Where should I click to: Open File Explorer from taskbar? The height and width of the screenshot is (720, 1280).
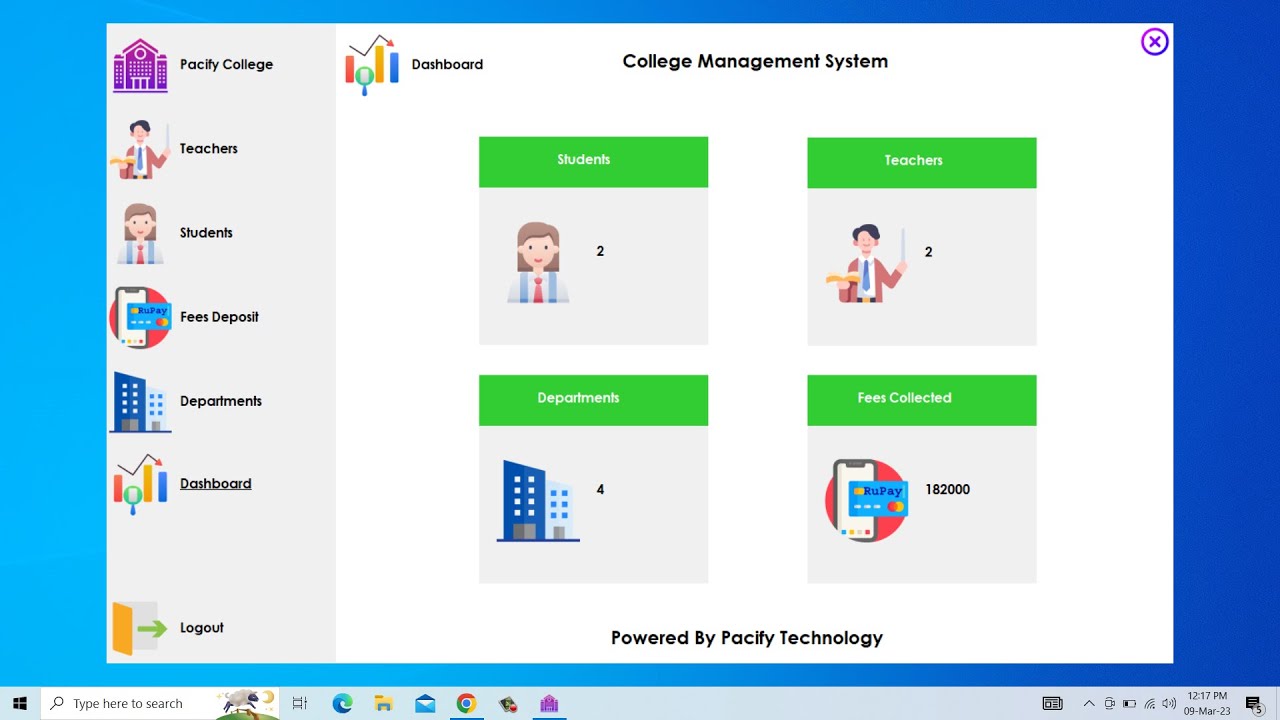(x=384, y=703)
